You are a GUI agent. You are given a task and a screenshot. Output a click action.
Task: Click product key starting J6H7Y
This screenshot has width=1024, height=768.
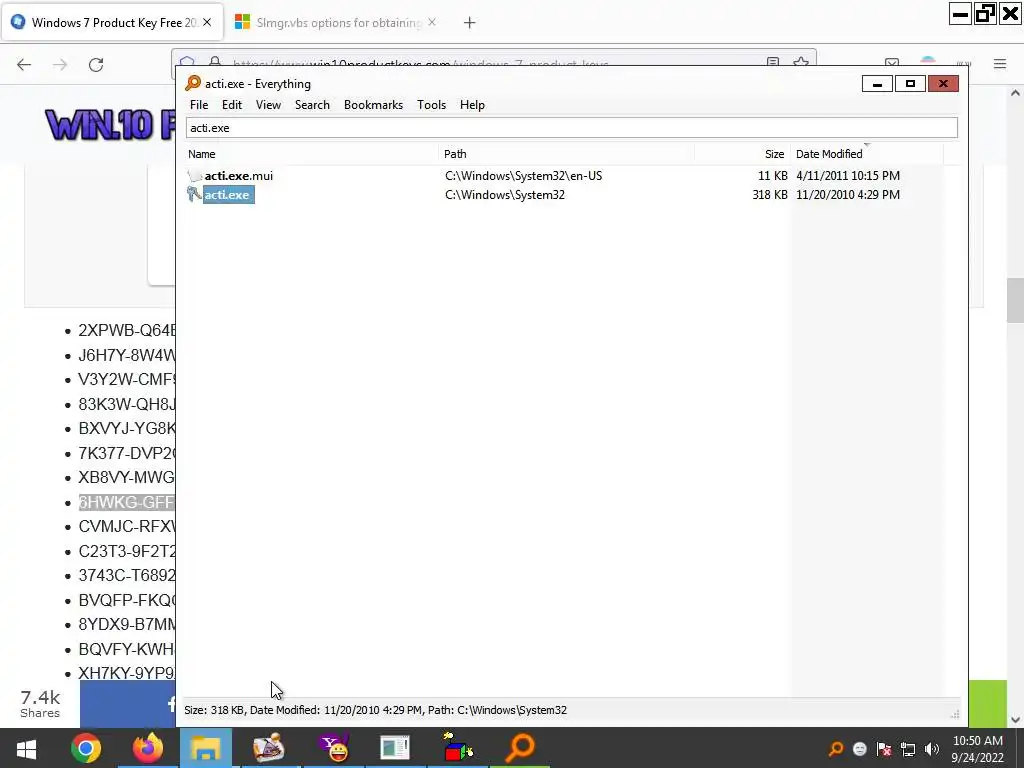[x=127, y=355]
